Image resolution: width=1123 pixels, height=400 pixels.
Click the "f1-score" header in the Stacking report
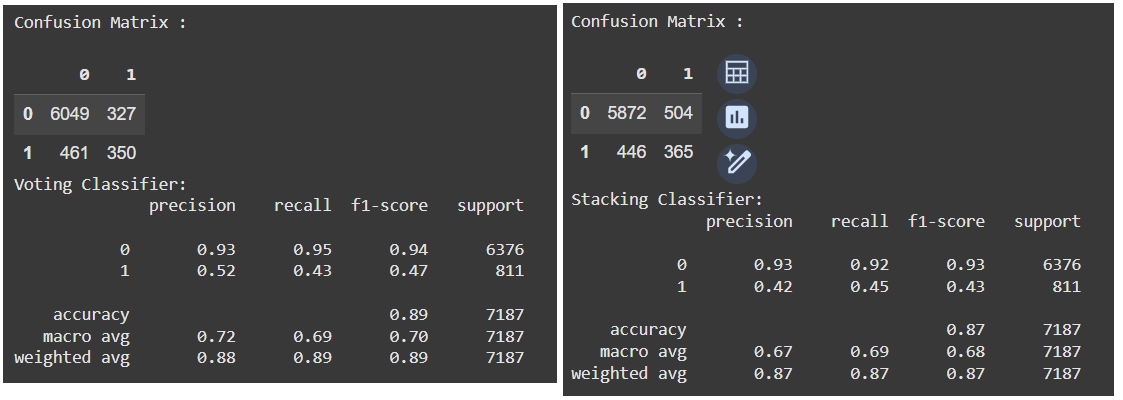[946, 221]
